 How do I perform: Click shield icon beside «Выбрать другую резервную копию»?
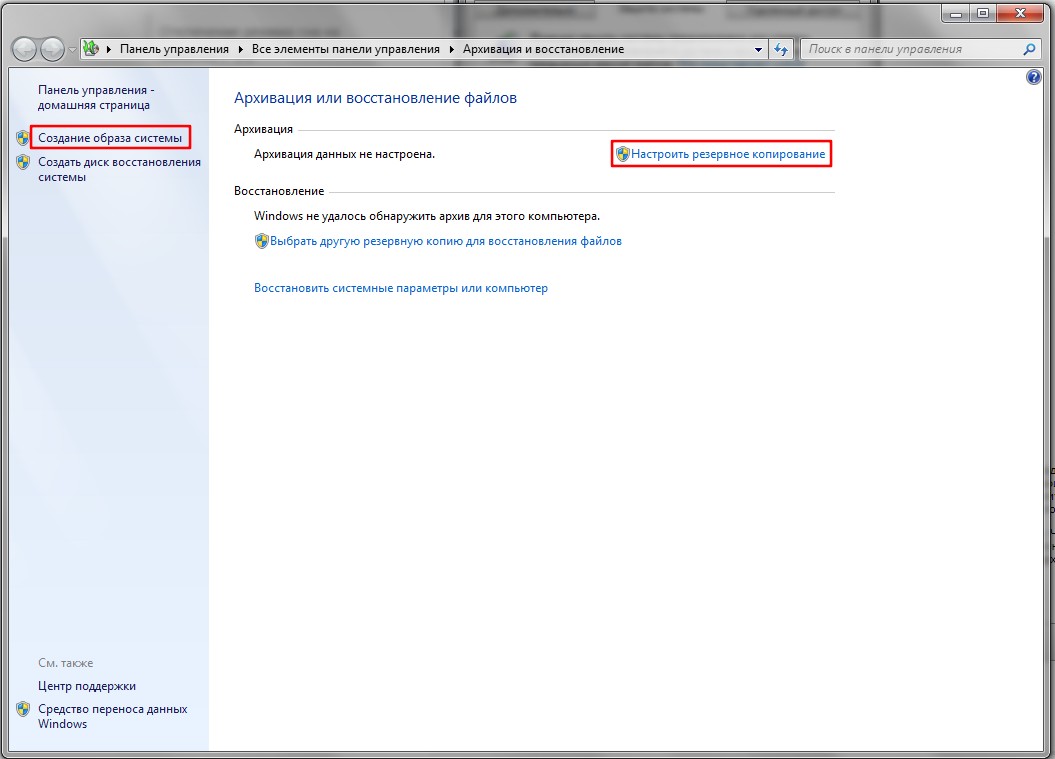coord(262,241)
